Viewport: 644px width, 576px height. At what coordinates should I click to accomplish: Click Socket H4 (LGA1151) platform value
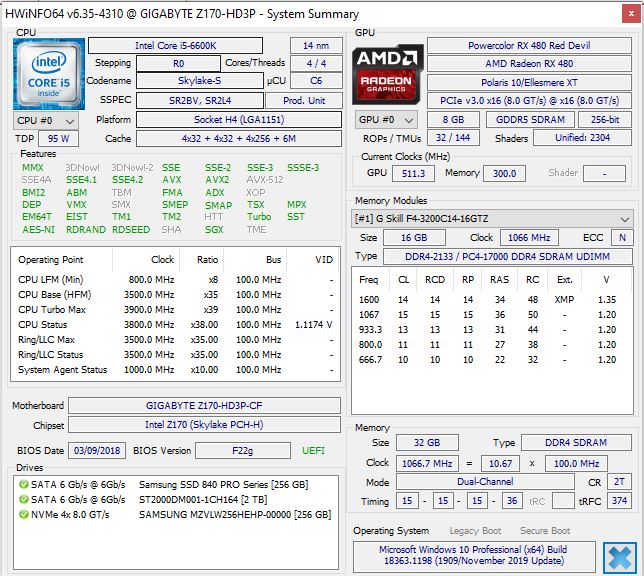(239, 120)
